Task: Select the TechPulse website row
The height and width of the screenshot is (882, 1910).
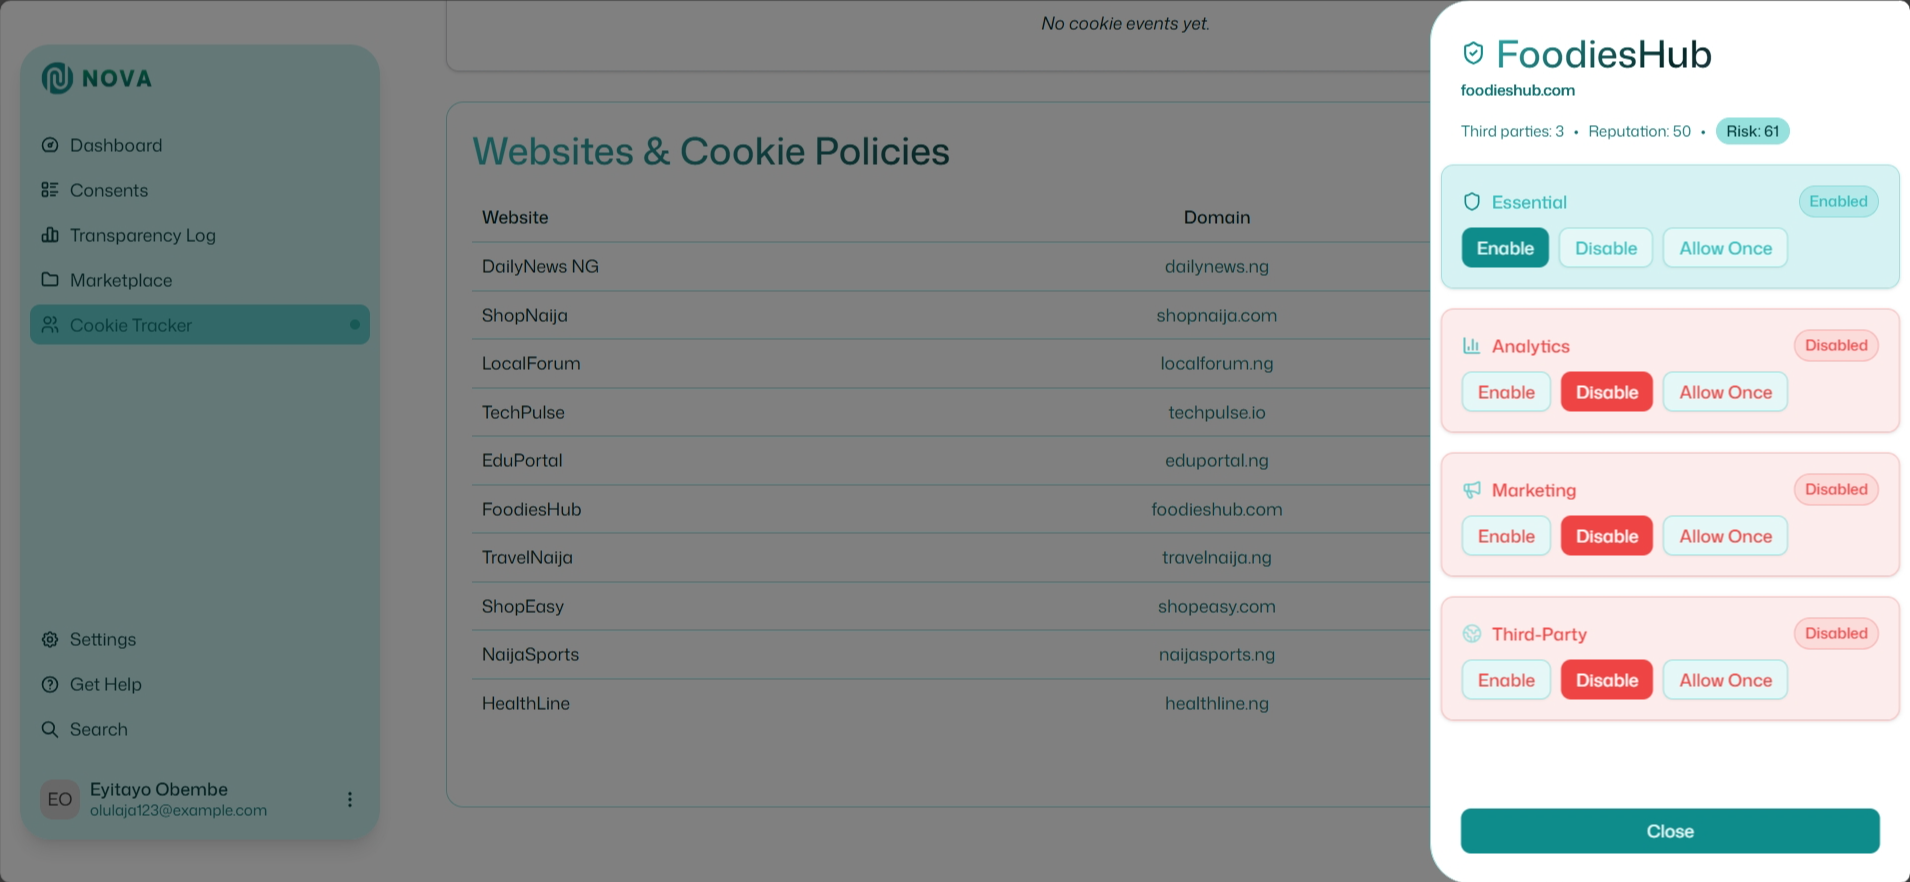Action: click(x=523, y=412)
